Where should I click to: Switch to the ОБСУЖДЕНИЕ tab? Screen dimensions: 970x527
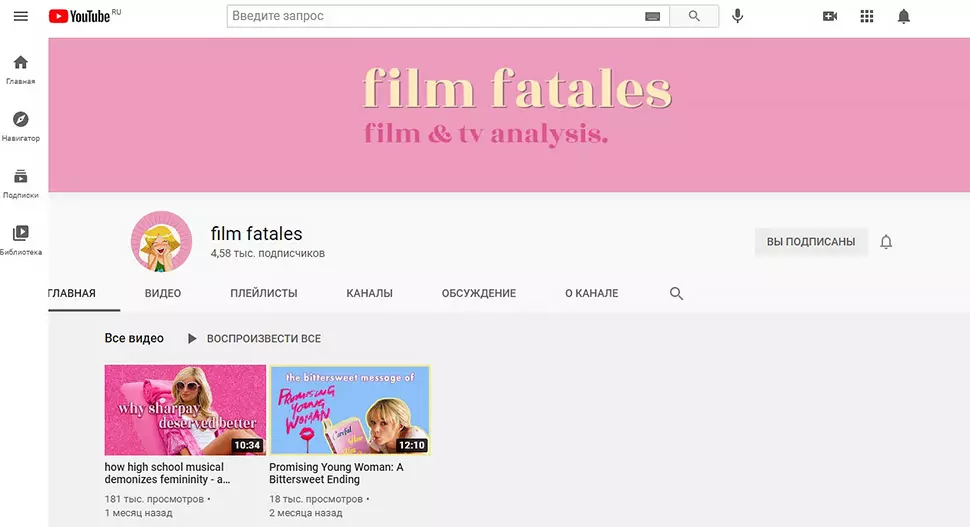coord(478,293)
